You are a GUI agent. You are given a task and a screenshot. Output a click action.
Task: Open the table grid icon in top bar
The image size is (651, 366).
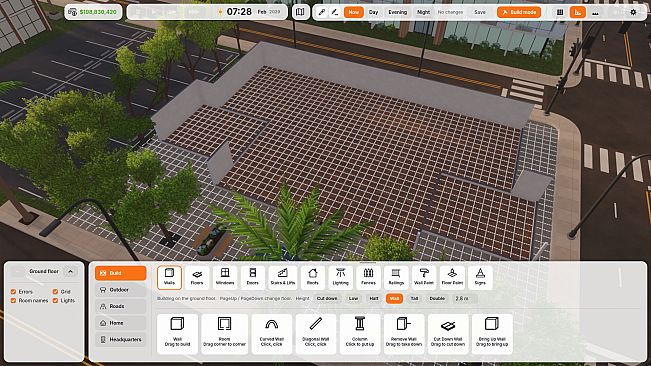coord(560,12)
